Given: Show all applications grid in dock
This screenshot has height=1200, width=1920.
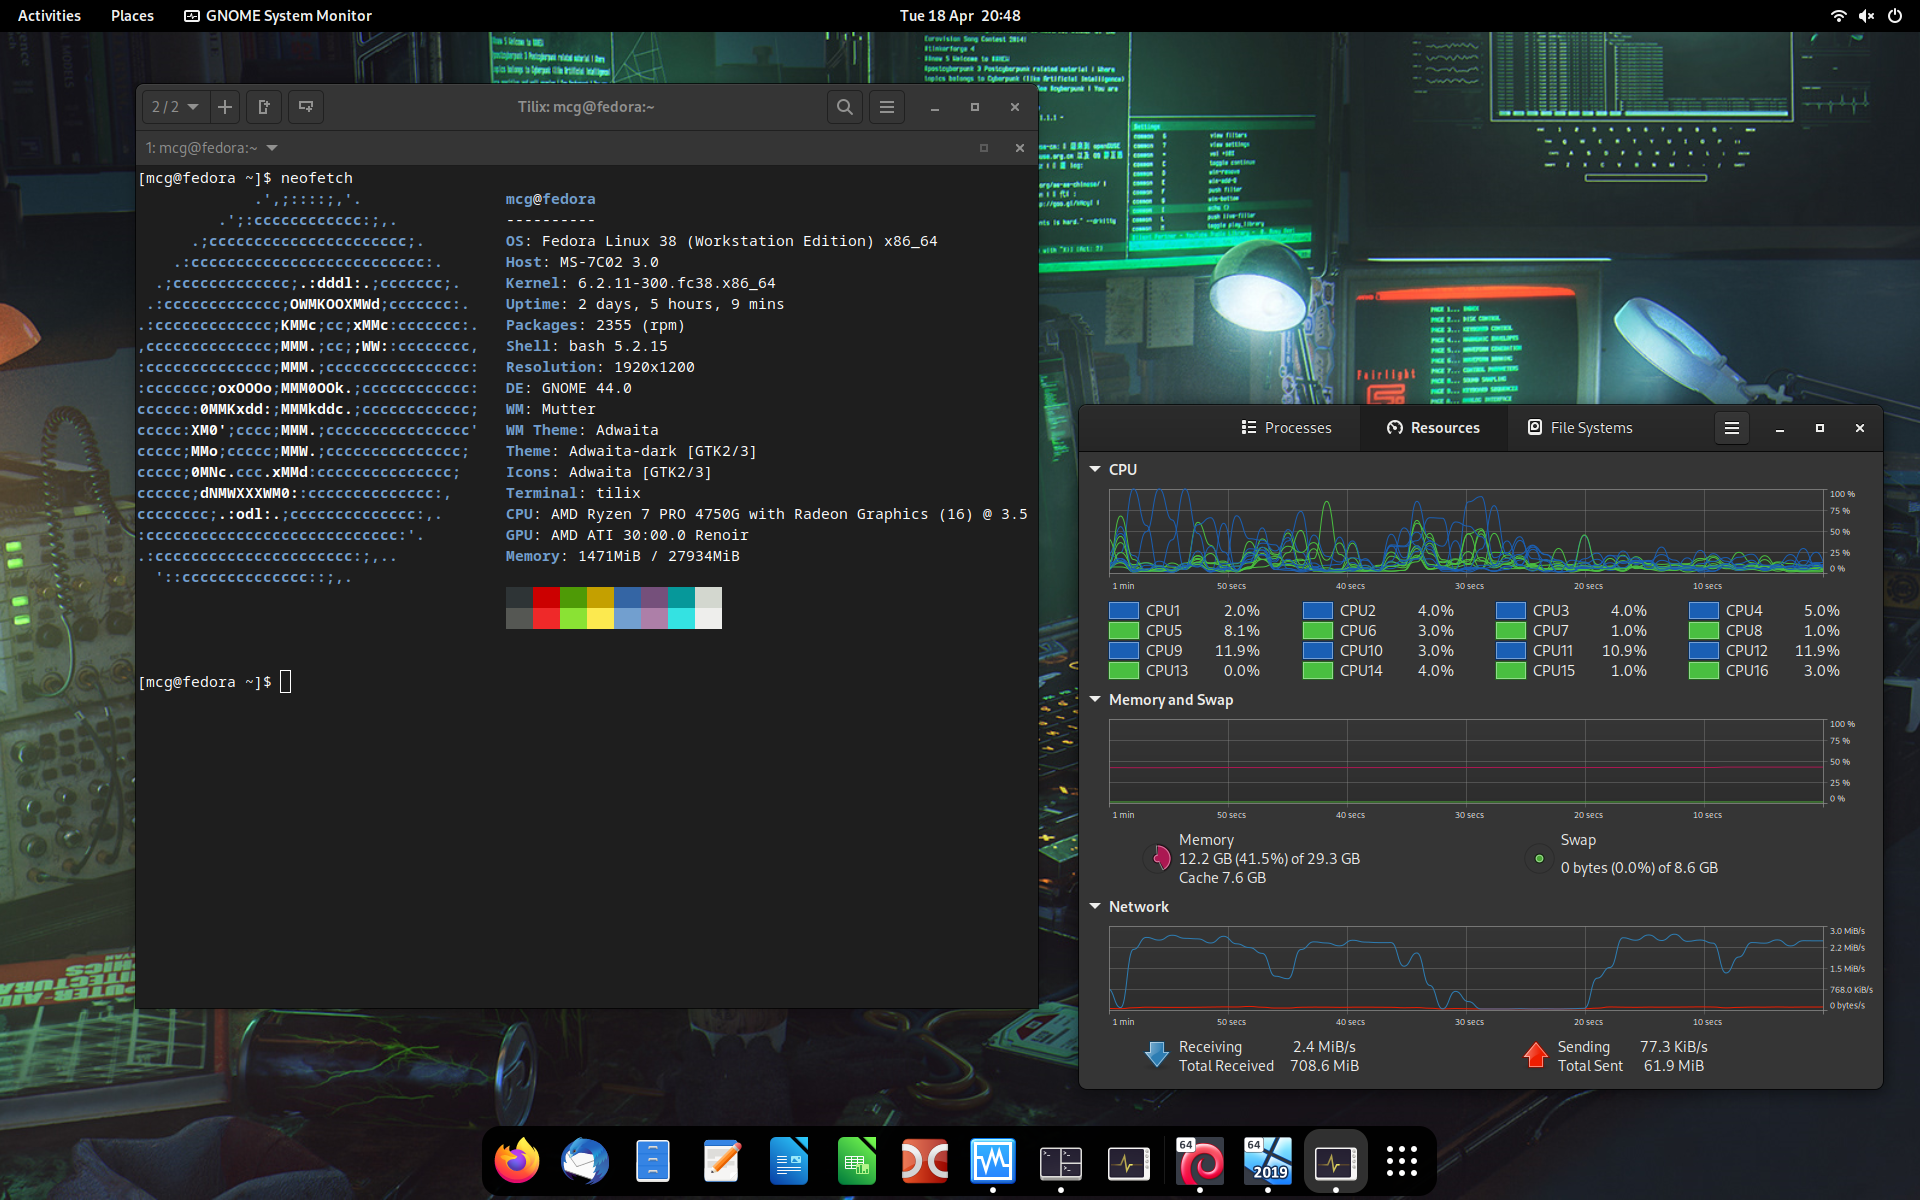Looking at the screenshot, I should 1402,1161.
